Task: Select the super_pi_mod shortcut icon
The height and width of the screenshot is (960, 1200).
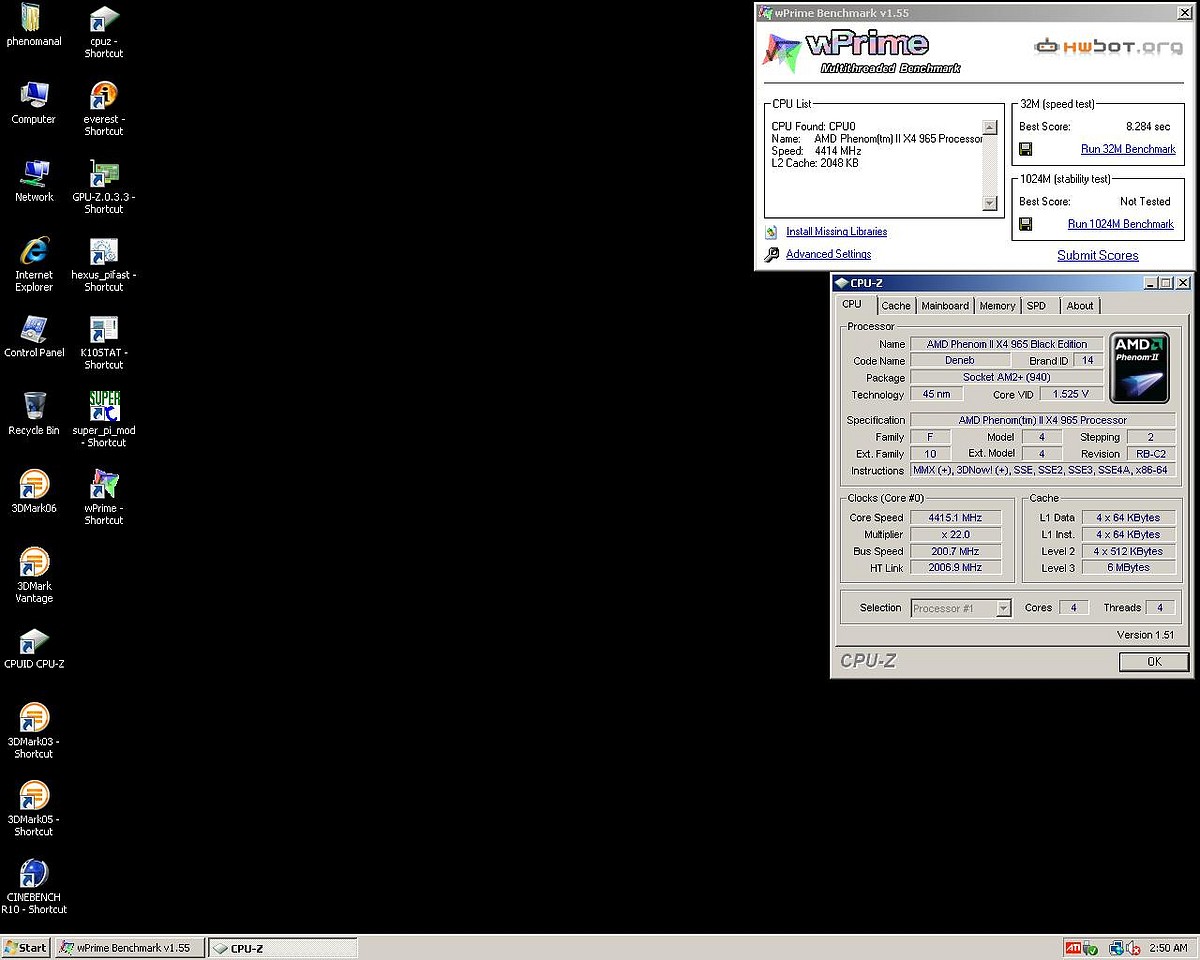Action: click(x=104, y=406)
